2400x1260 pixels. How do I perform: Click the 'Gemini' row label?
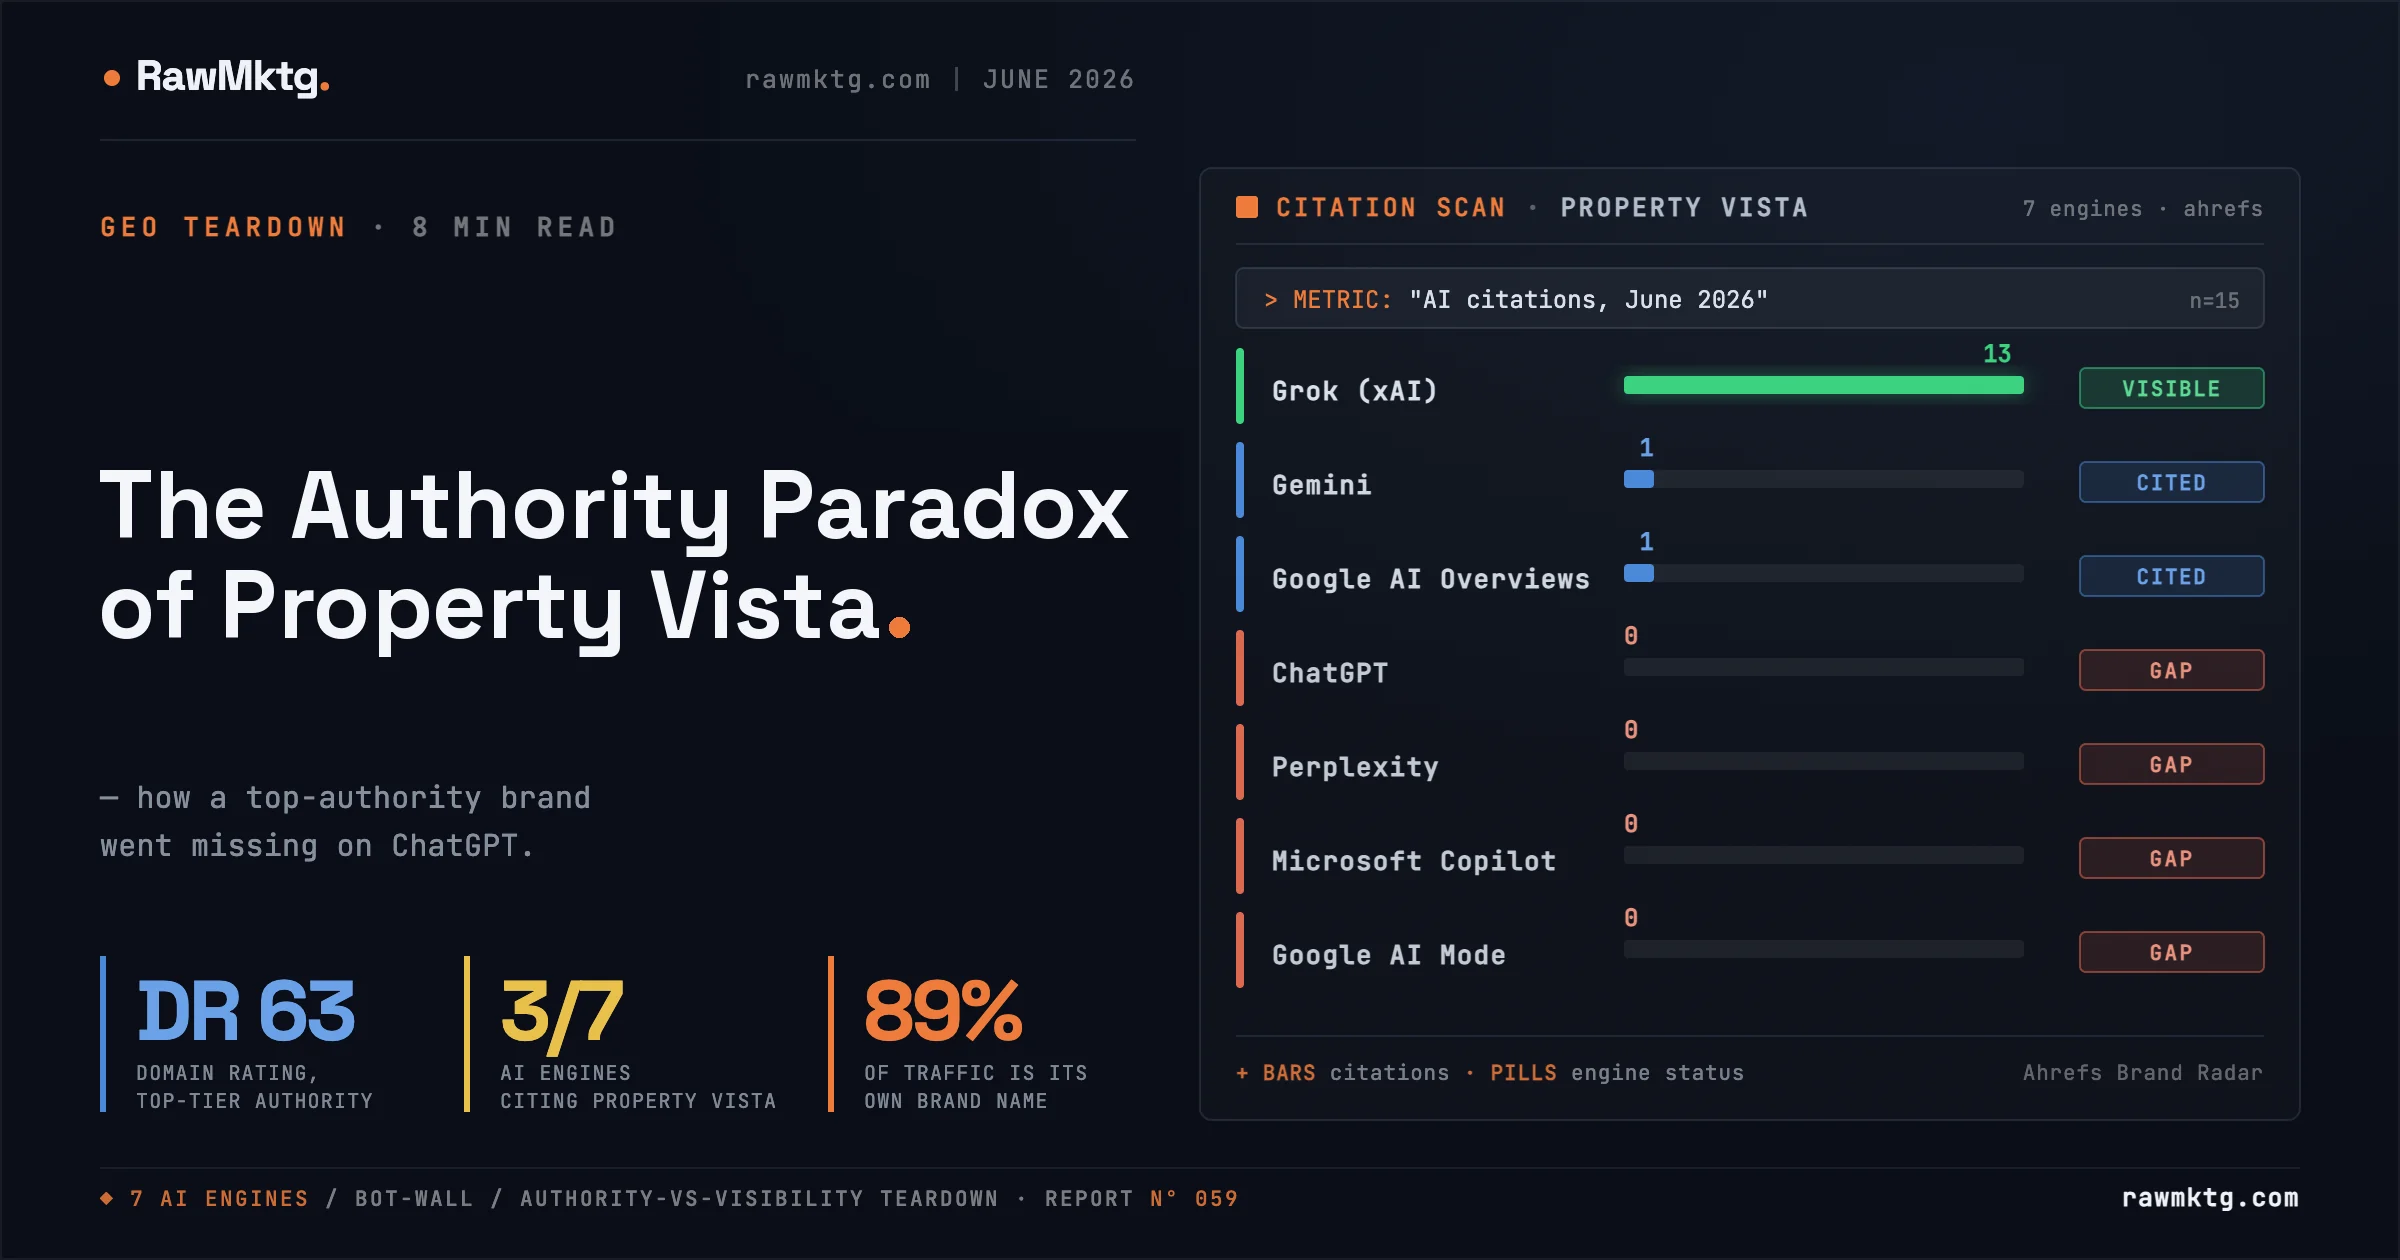[x=1321, y=485]
